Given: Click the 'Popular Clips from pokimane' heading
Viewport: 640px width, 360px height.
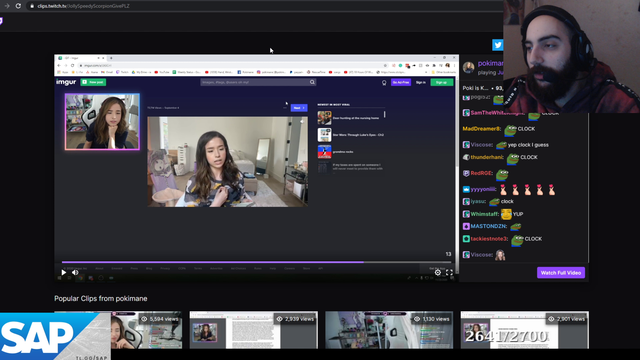Looking at the screenshot, I should (x=101, y=298).
